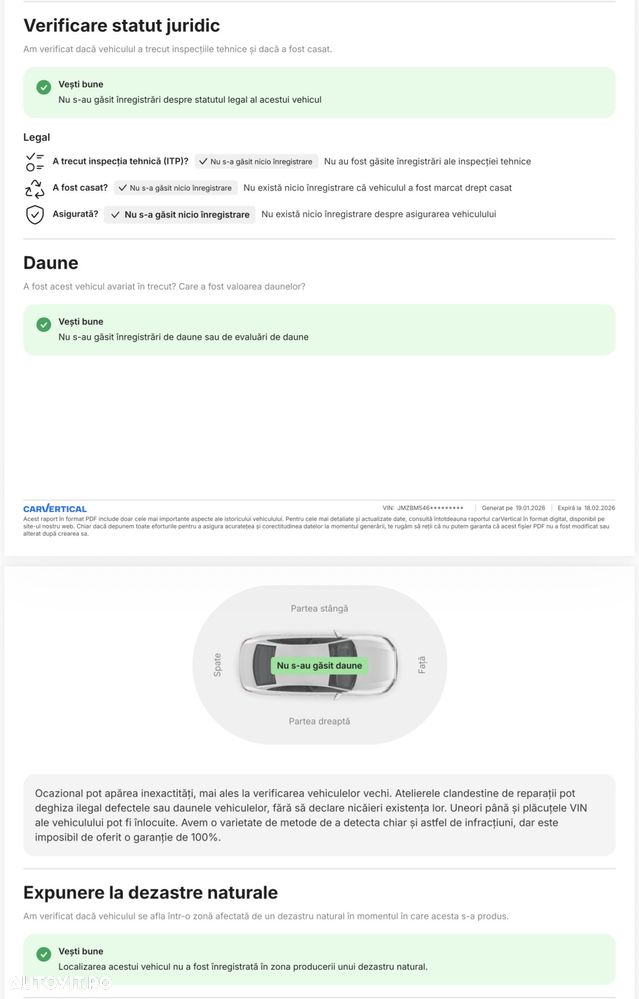The height and width of the screenshot is (999, 639).
Task: Click the 'Față' label beside the car
Action: point(421,664)
